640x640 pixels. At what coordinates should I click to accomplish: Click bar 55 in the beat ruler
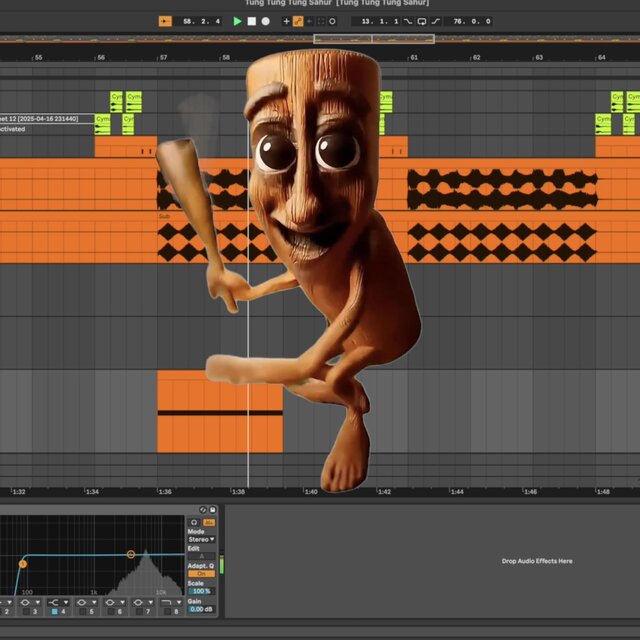(38, 58)
